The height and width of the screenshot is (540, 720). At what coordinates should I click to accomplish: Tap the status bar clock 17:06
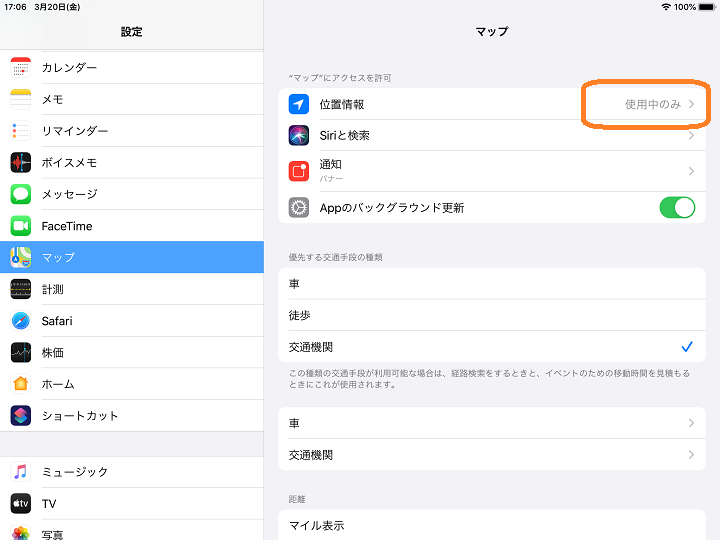(15, 7)
